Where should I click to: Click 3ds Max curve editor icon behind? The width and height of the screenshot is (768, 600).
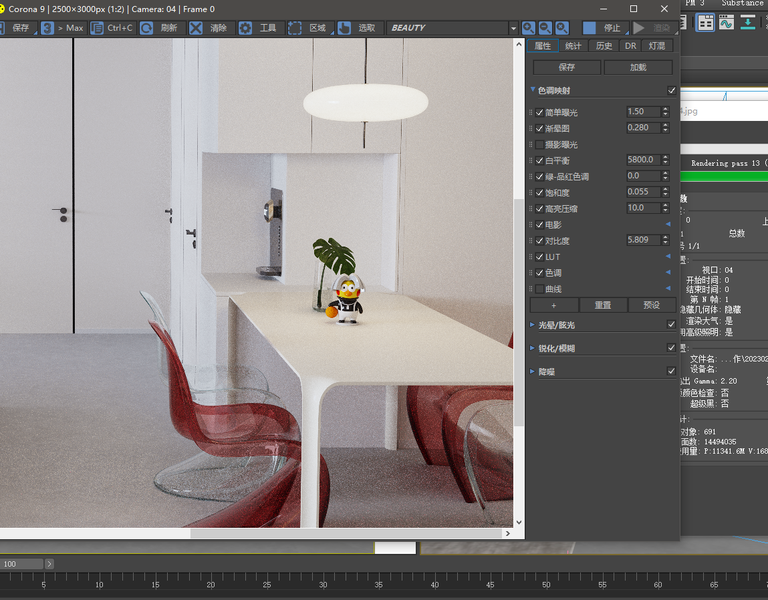pos(726,23)
